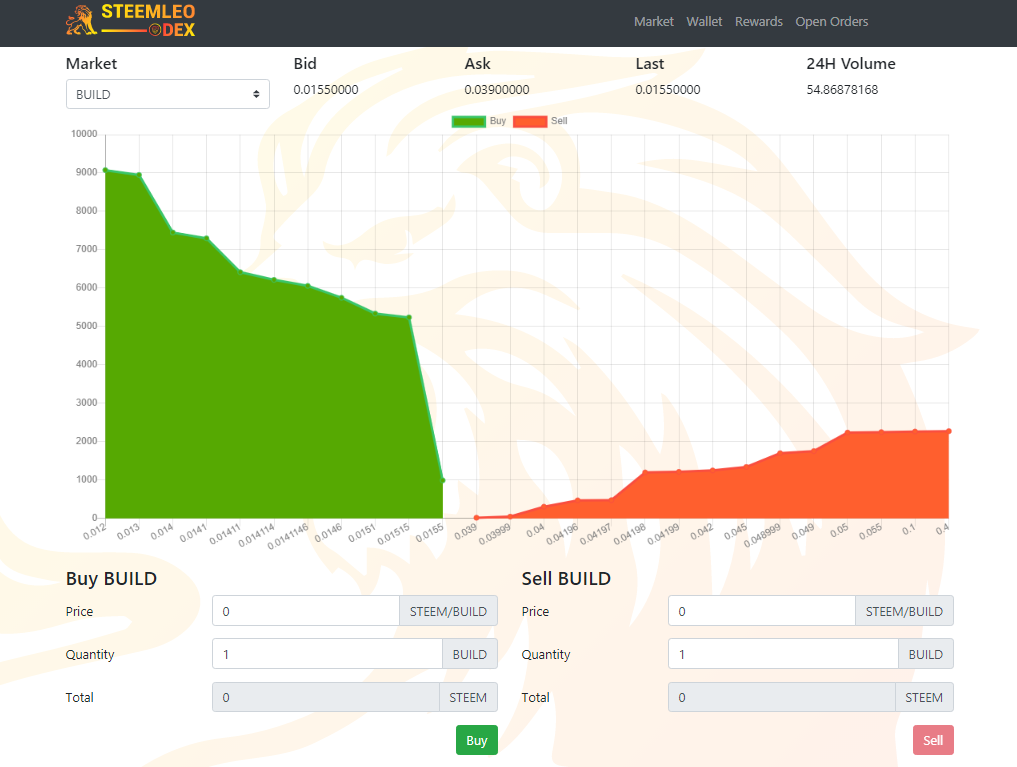Image resolution: width=1017 pixels, height=767 pixels.
Task: Click the STEEM/BUILD unit label in Sell form
Action: [x=904, y=611]
